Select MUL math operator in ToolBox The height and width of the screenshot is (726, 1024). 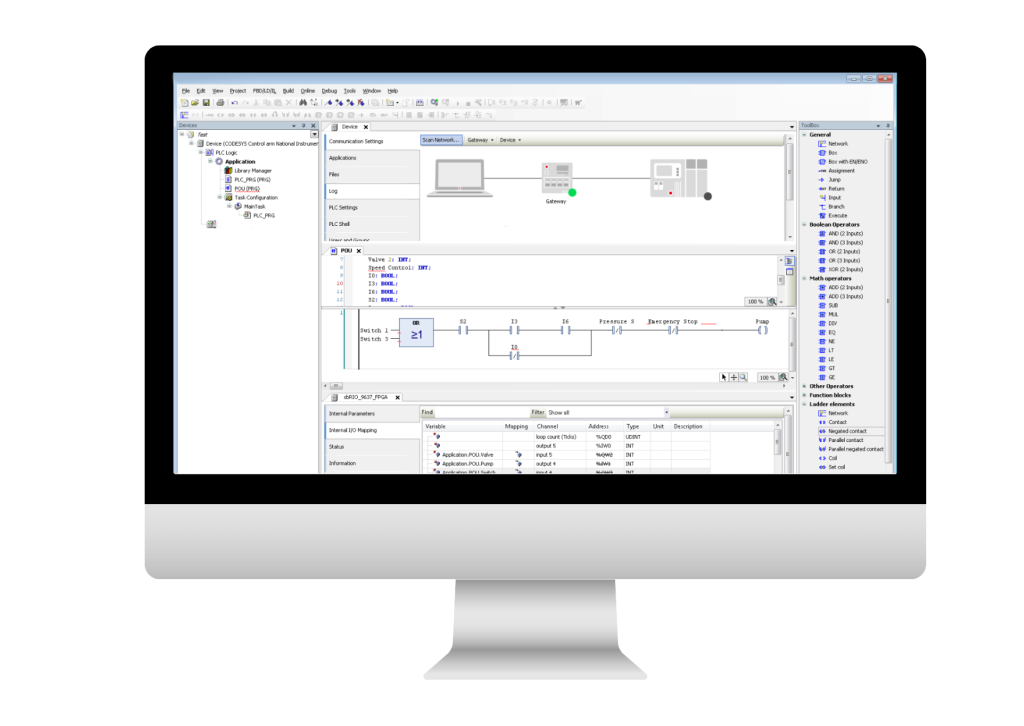coord(828,314)
